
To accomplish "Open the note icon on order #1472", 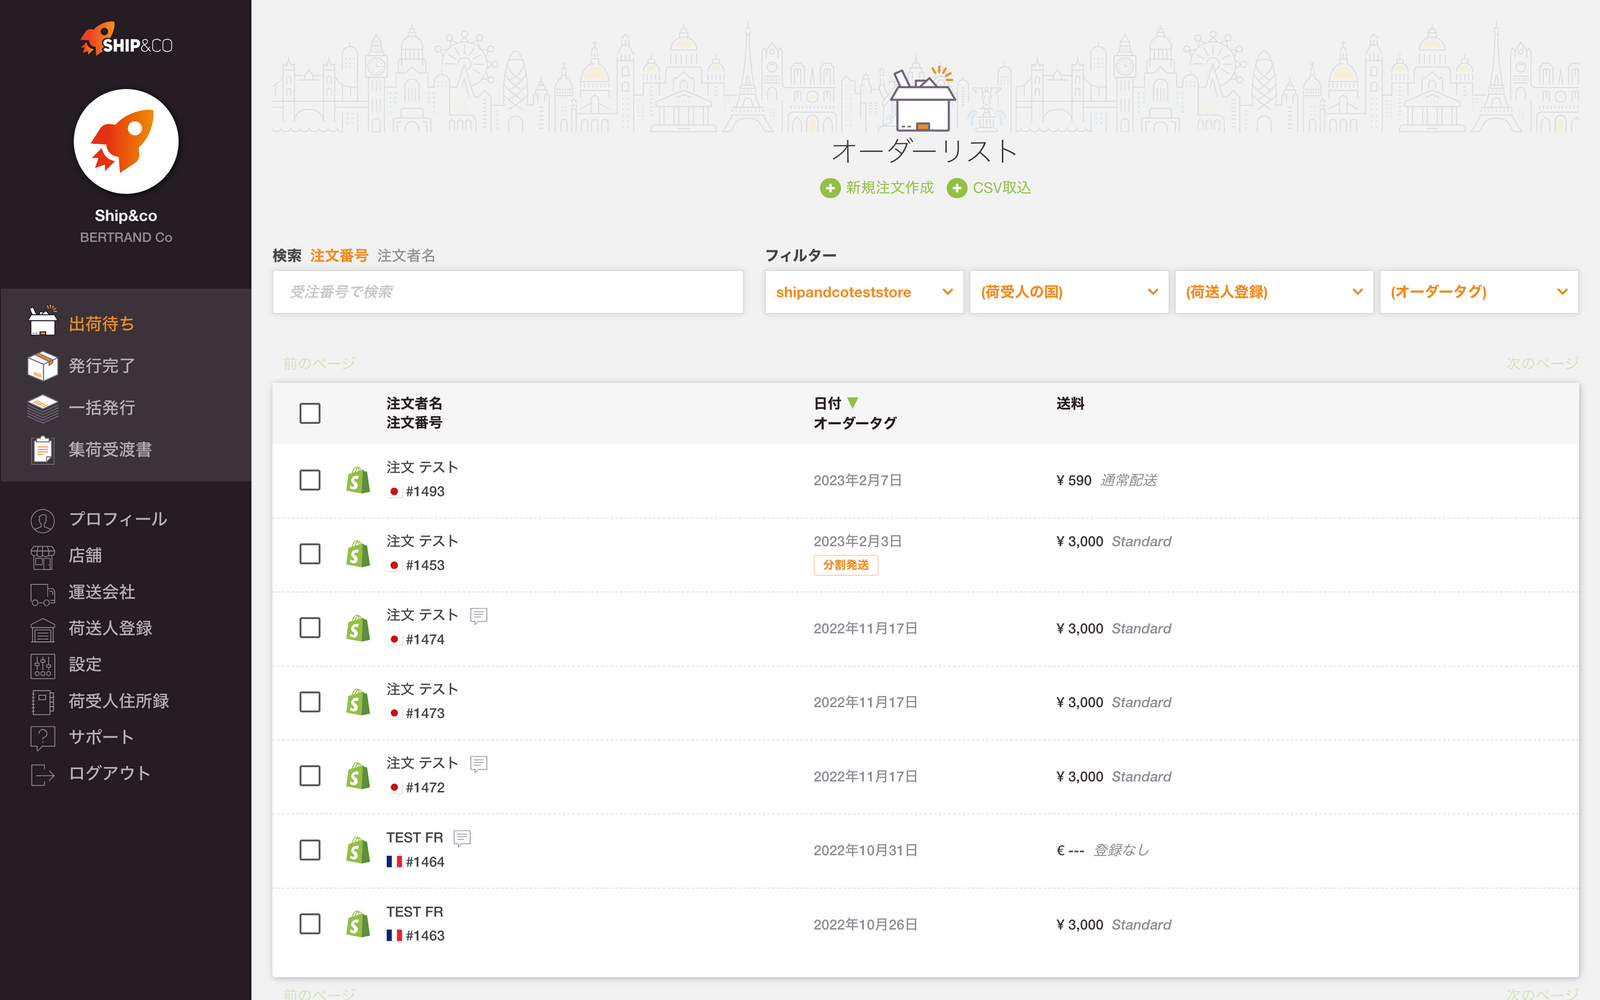I will (479, 764).
